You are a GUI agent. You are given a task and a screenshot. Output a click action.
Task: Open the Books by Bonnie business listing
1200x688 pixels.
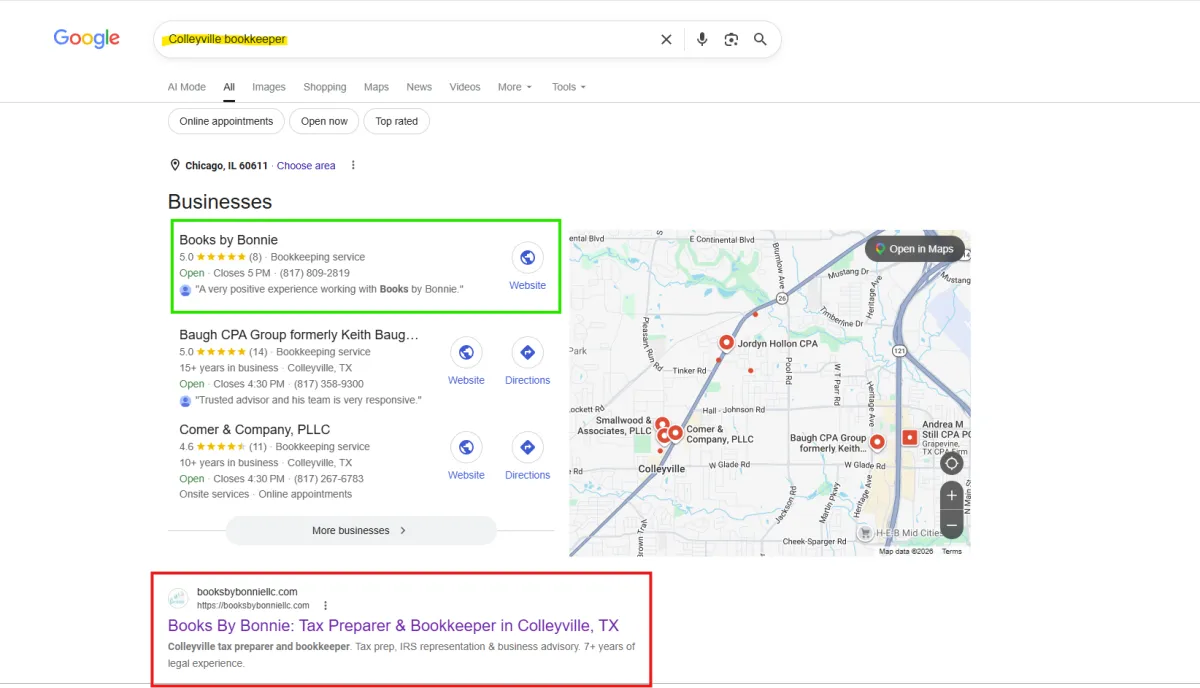(x=229, y=240)
